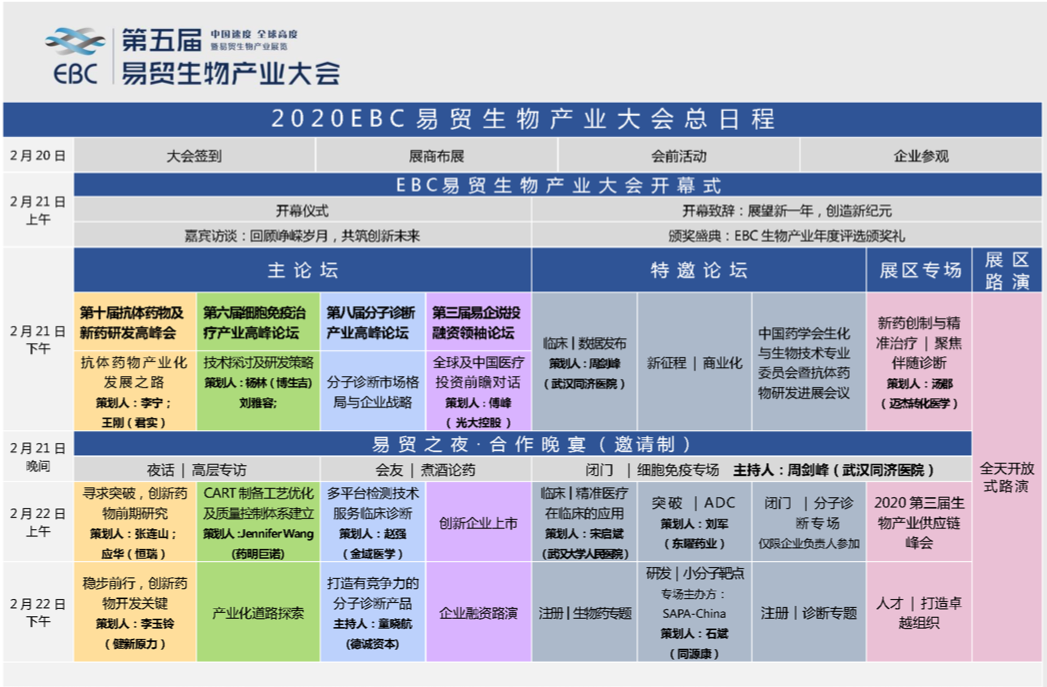Click 2020第三届生物产业供应链峰会 cell
Screen dimensions: 1047x687
919,521
